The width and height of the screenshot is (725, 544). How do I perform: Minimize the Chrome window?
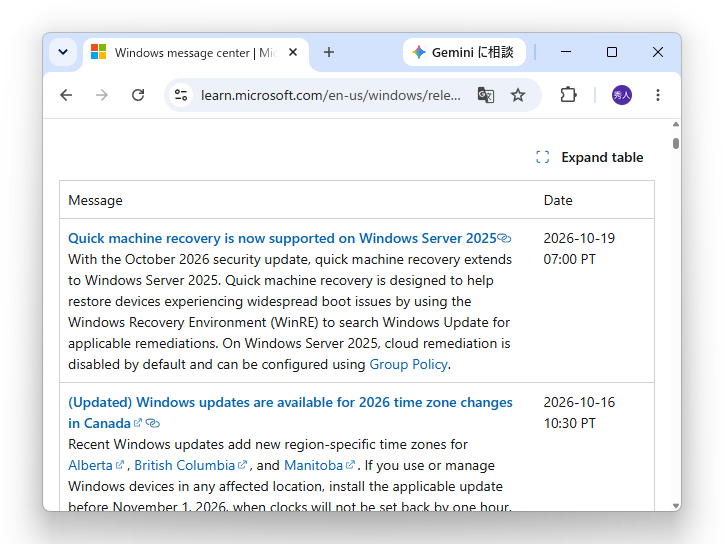(566, 52)
